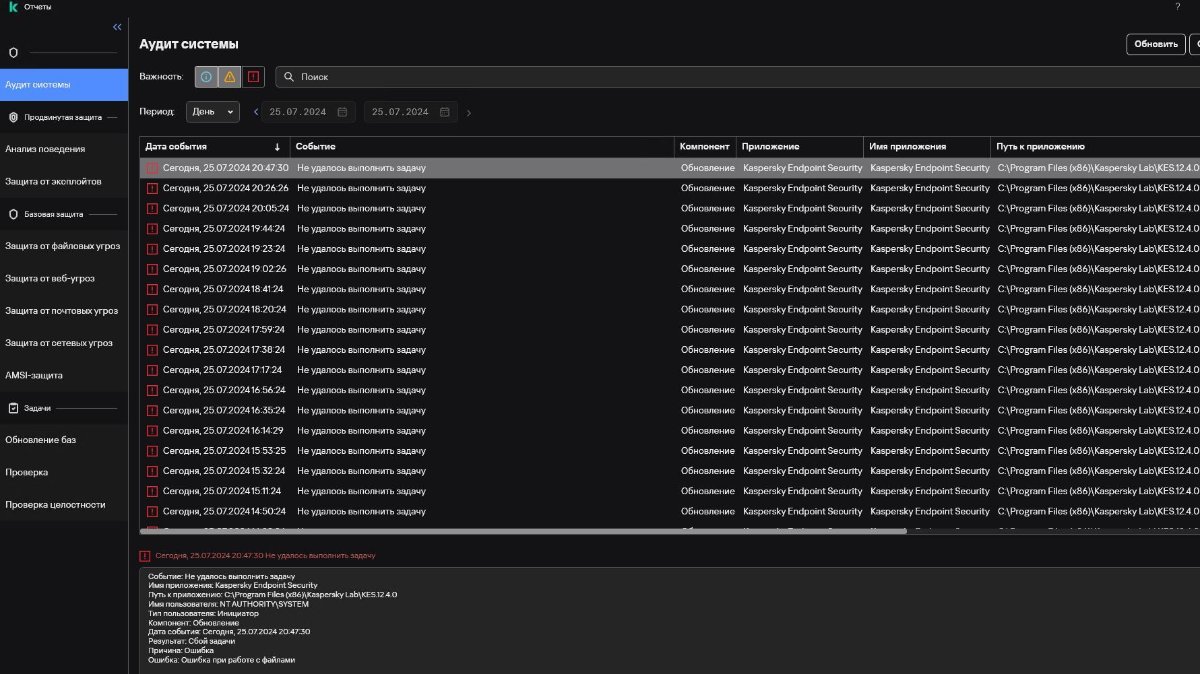Click the Компонент column header
Screen dimensions: 1200x674
pyautogui.click(x=704, y=147)
